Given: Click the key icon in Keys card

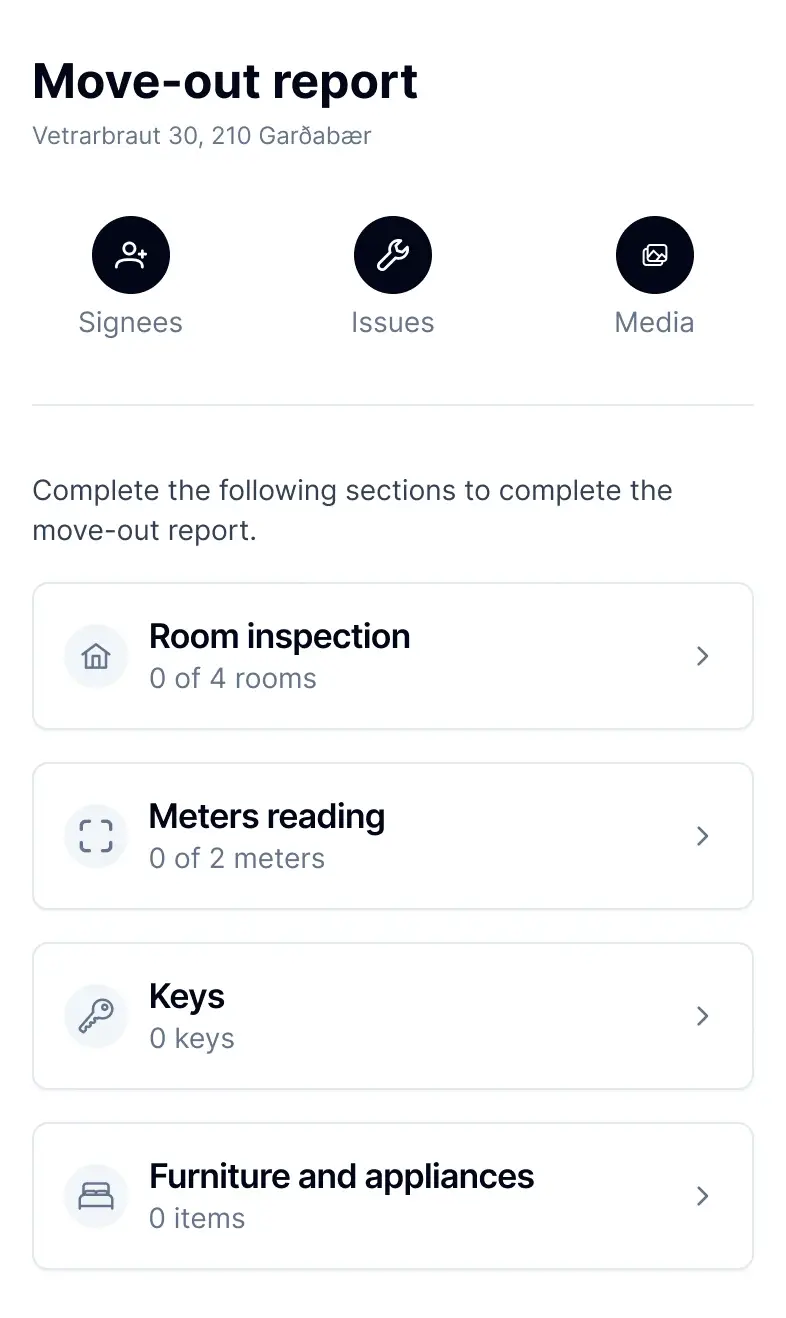Looking at the screenshot, I should (96, 1016).
